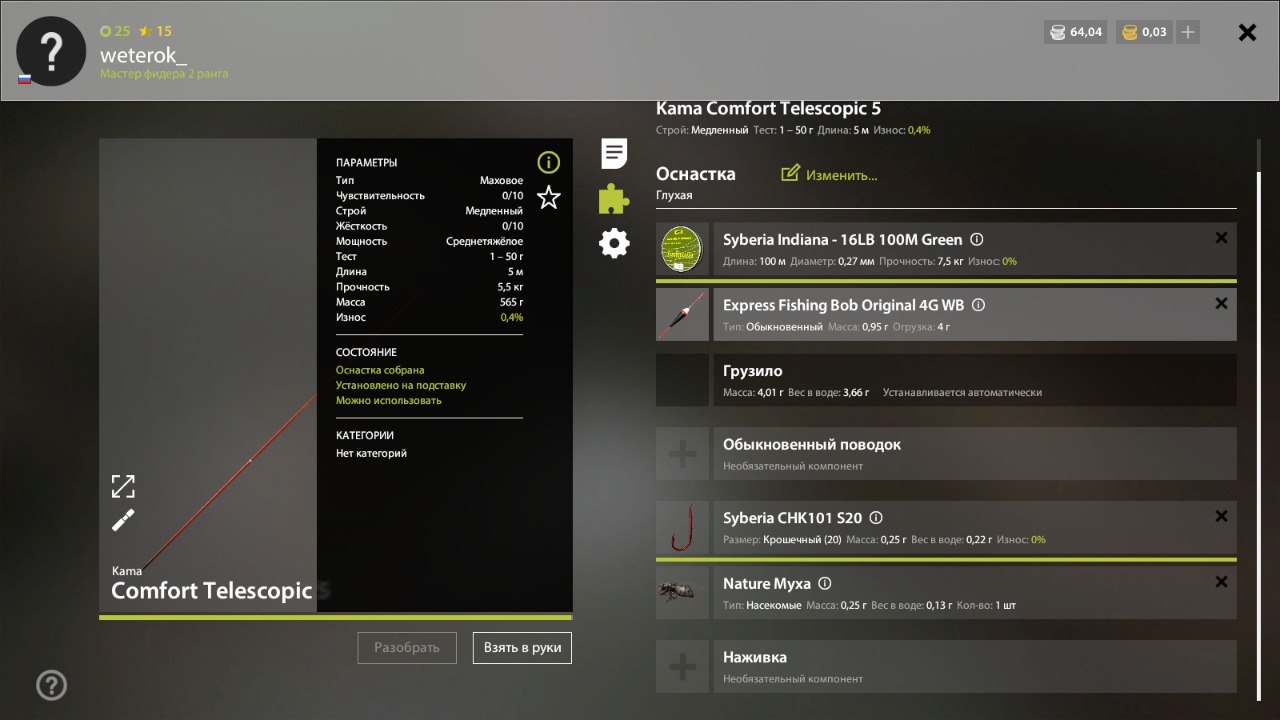This screenshot has width=1280, height=720.
Task: Show info for Syberia CHK101 S20 hook
Action: [x=876, y=518]
